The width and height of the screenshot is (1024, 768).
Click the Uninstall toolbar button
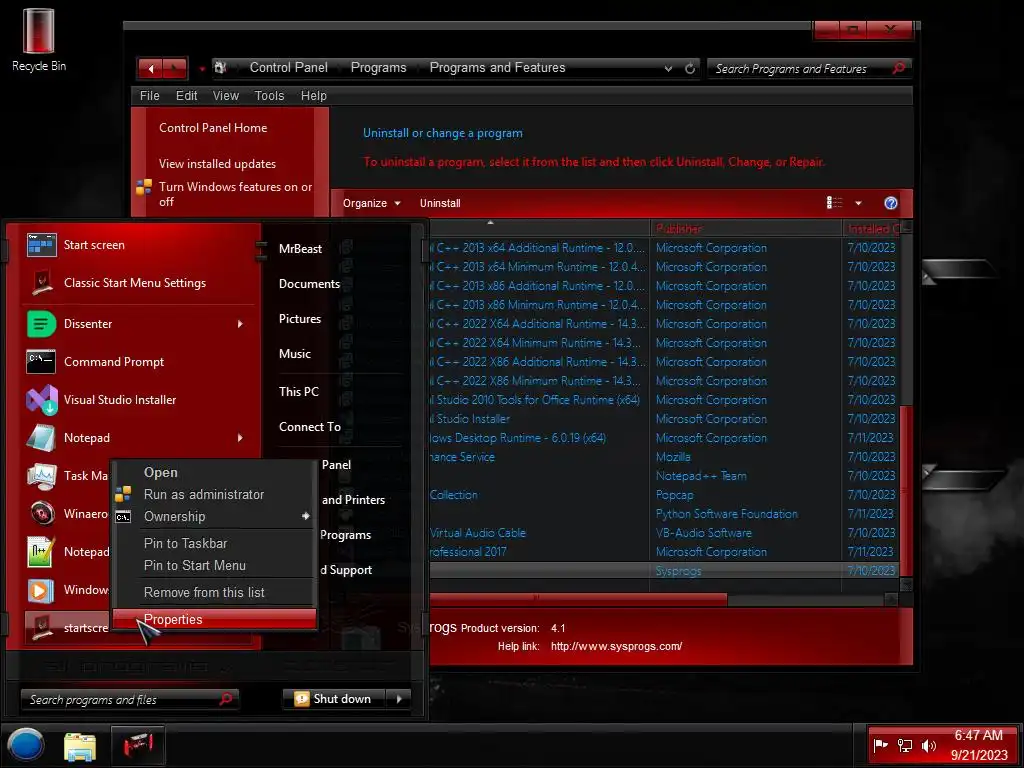pos(440,203)
